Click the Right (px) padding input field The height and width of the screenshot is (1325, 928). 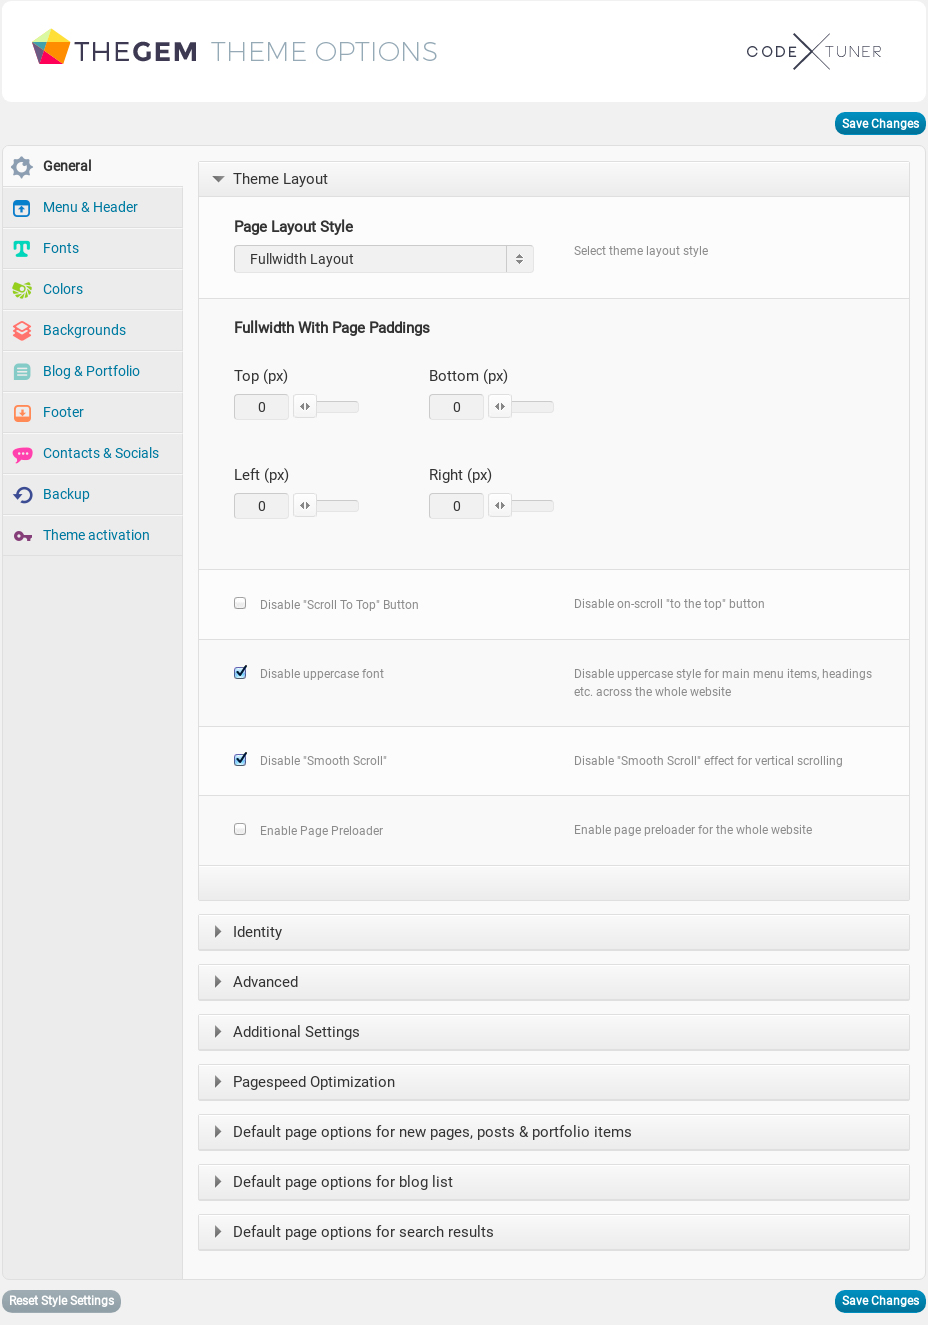click(456, 506)
